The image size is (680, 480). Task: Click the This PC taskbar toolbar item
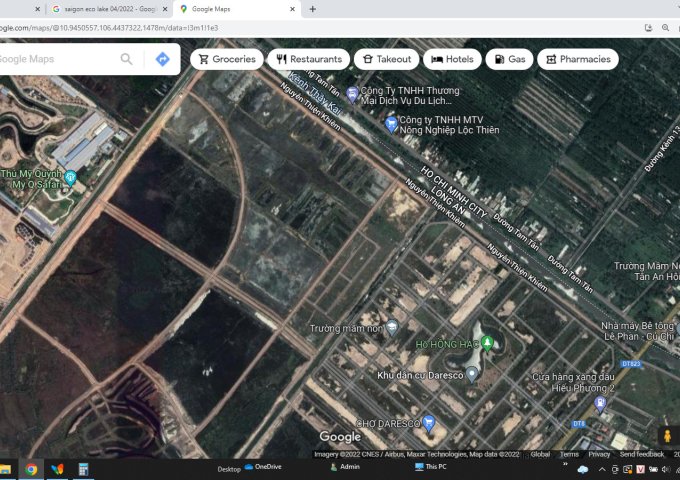click(x=431, y=467)
